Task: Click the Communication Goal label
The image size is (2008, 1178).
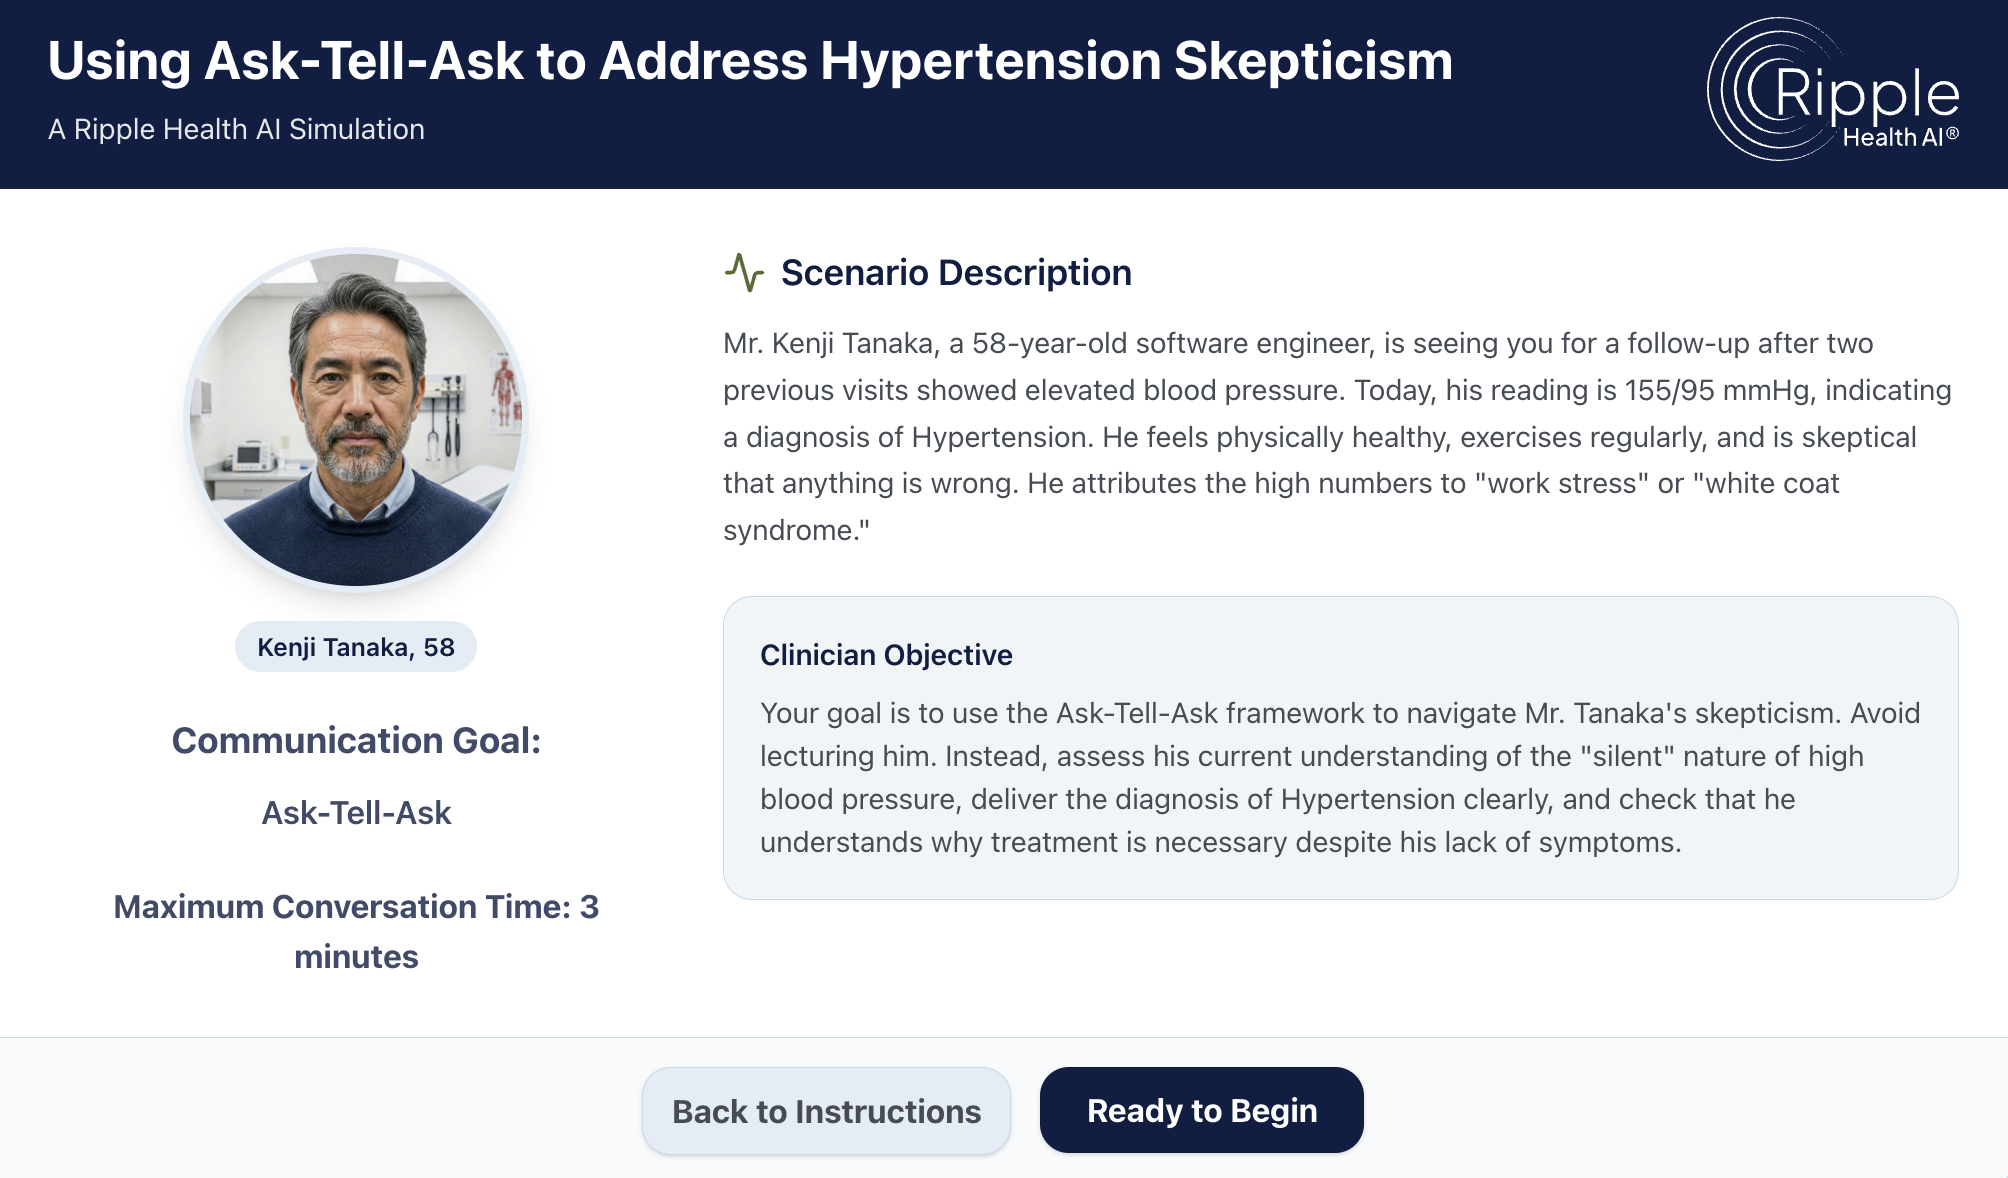Action: (356, 741)
